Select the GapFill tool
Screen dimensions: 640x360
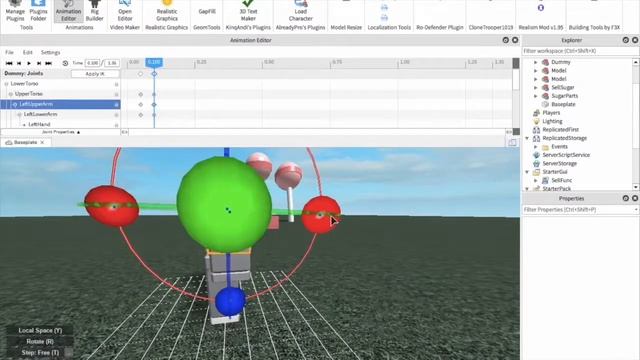207,11
